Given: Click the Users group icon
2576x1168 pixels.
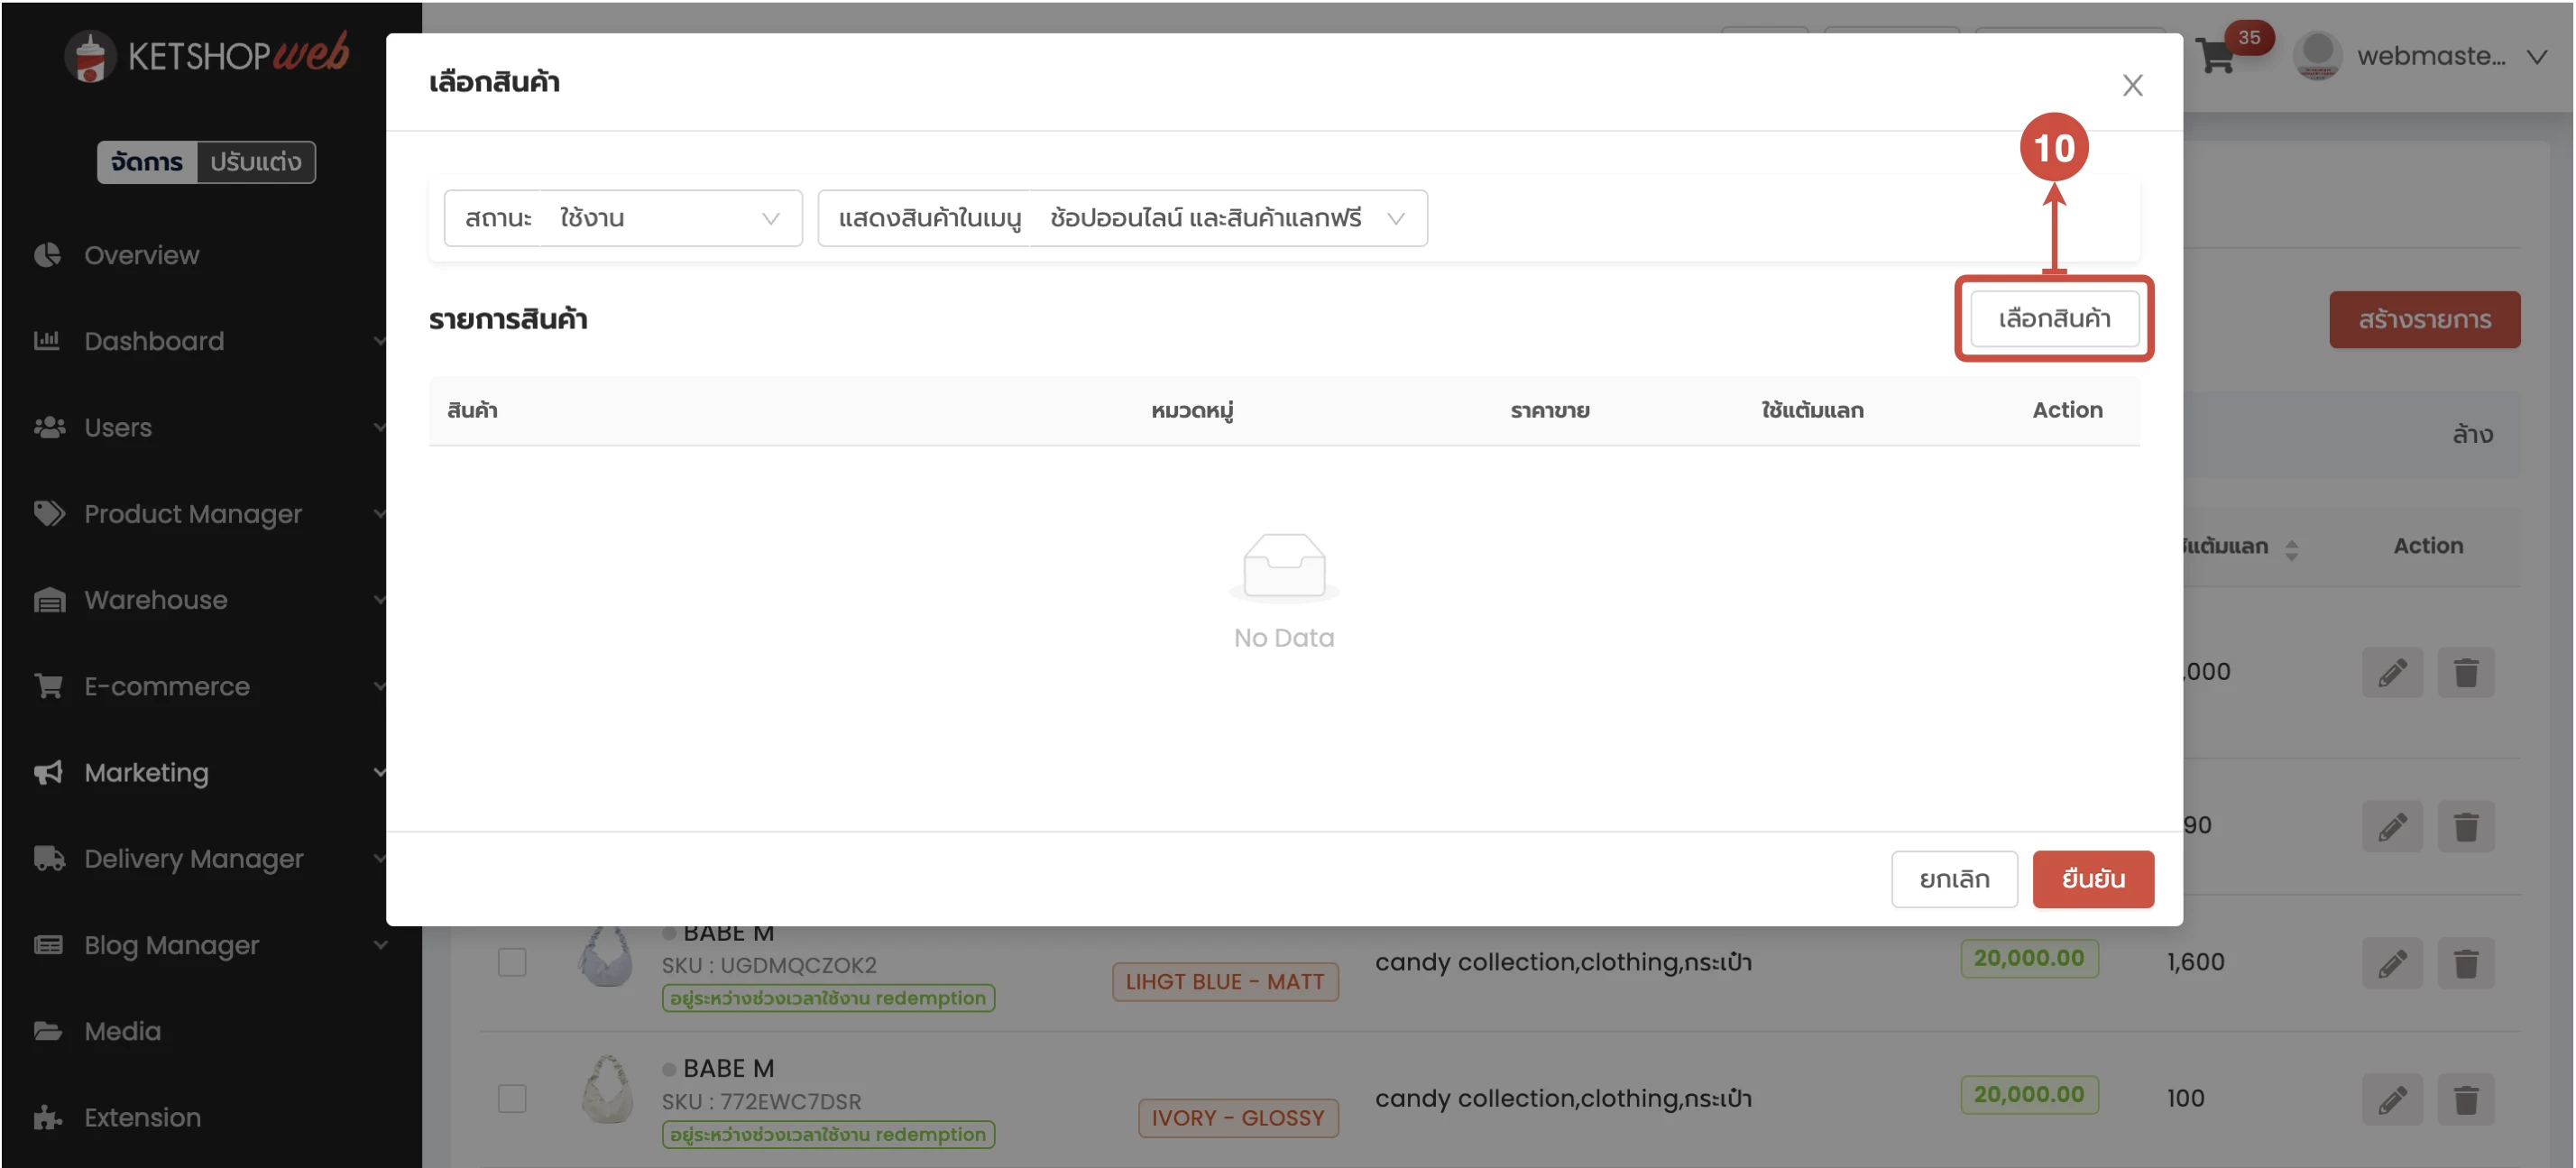Looking at the screenshot, I should (x=49, y=427).
